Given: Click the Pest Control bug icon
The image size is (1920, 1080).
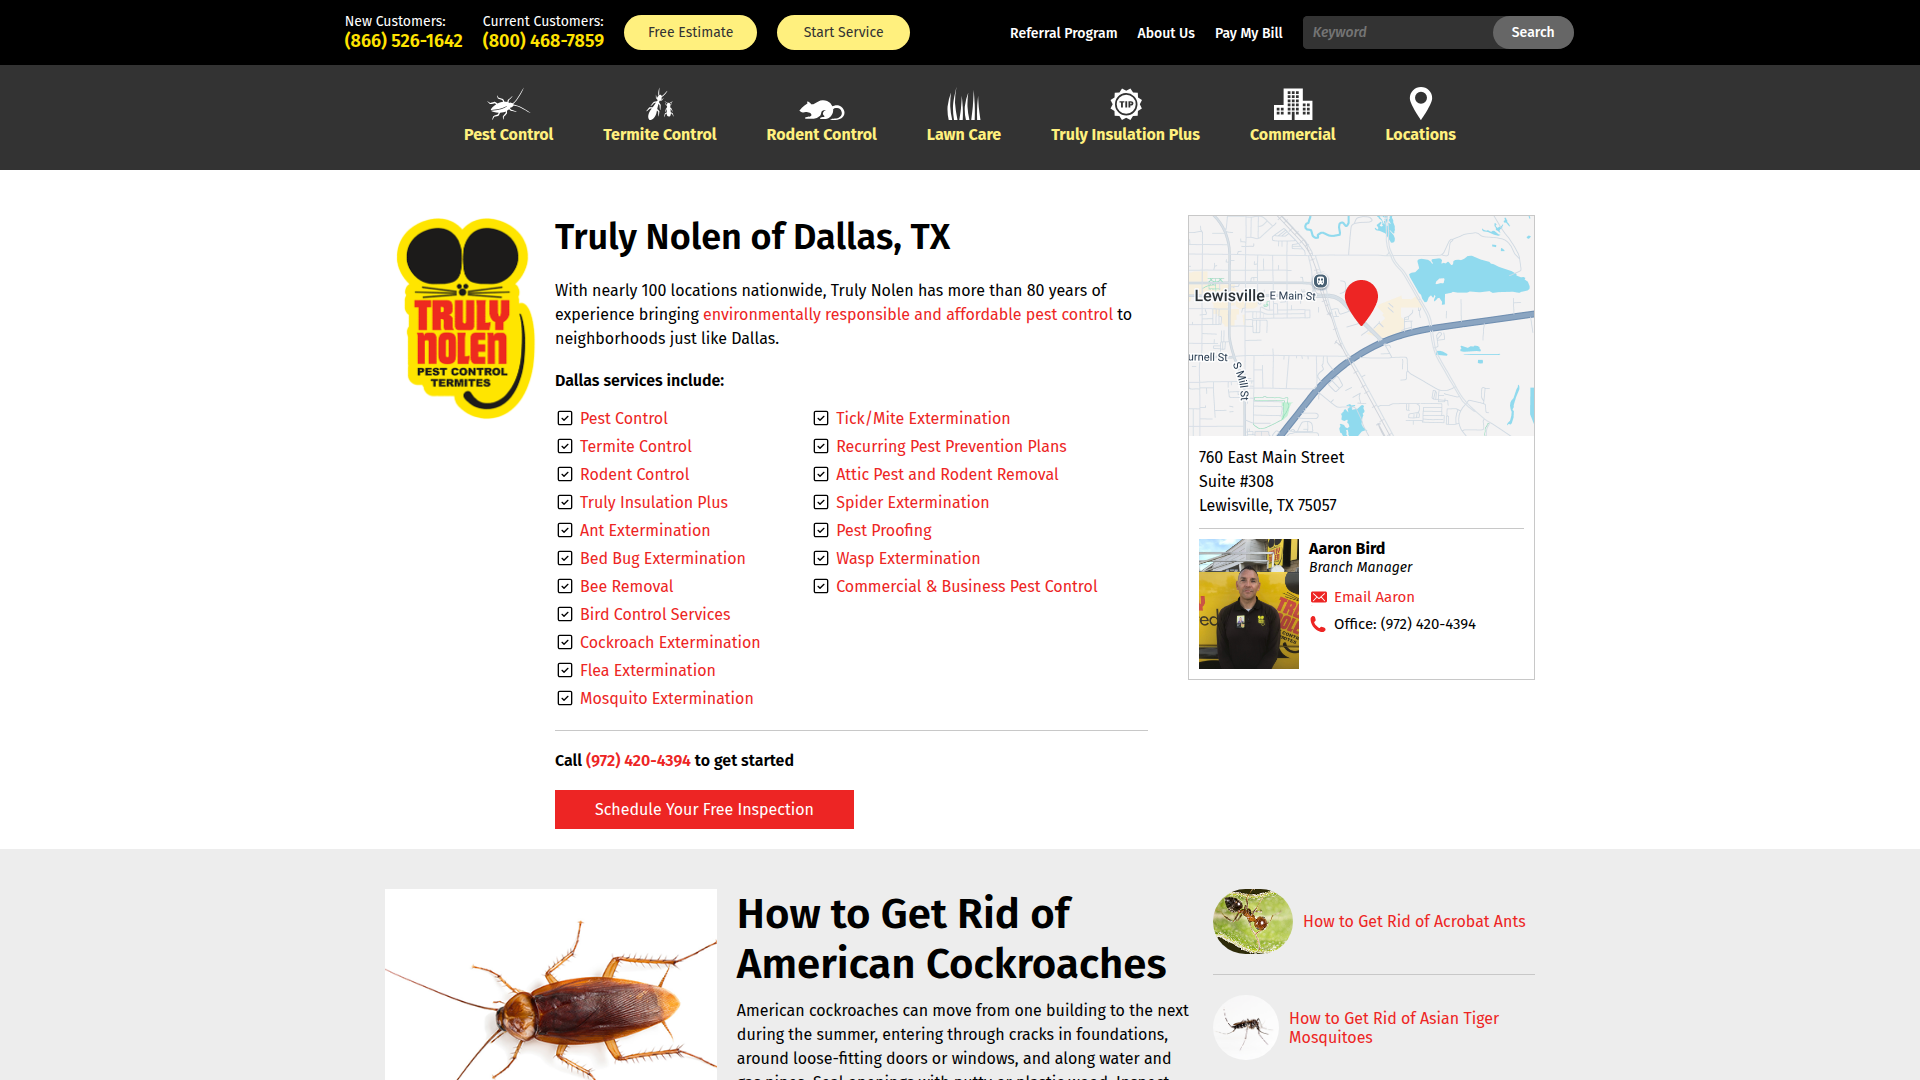Looking at the screenshot, I should [508, 104].
